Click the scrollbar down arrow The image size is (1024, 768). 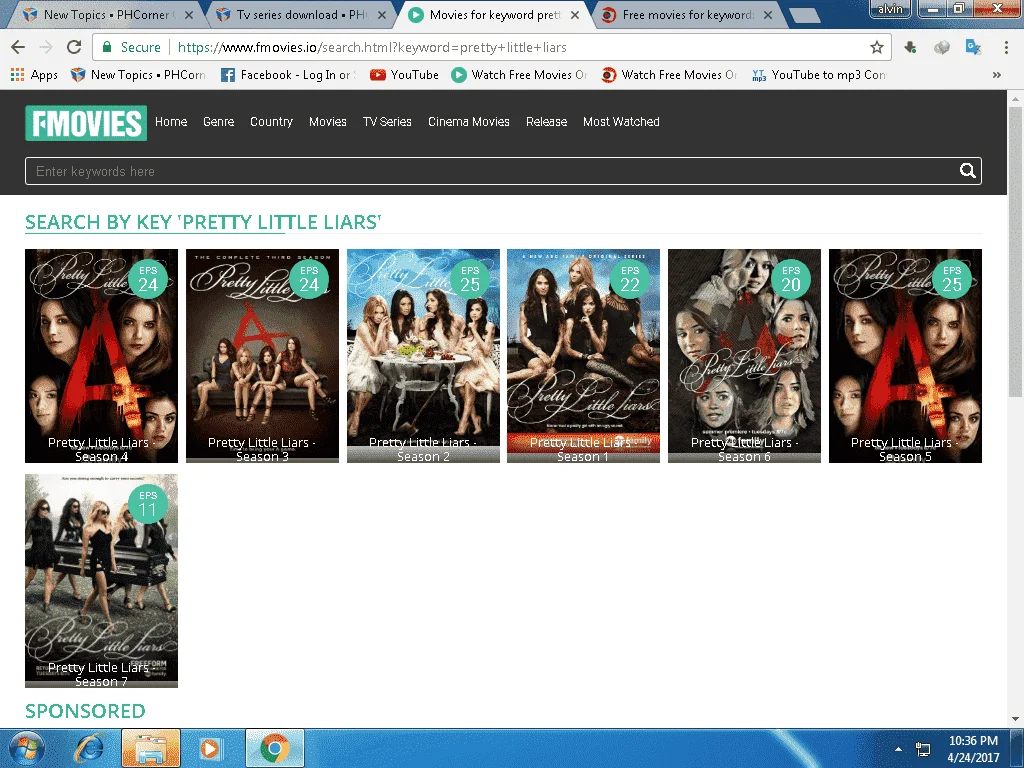click(1015, 719)
